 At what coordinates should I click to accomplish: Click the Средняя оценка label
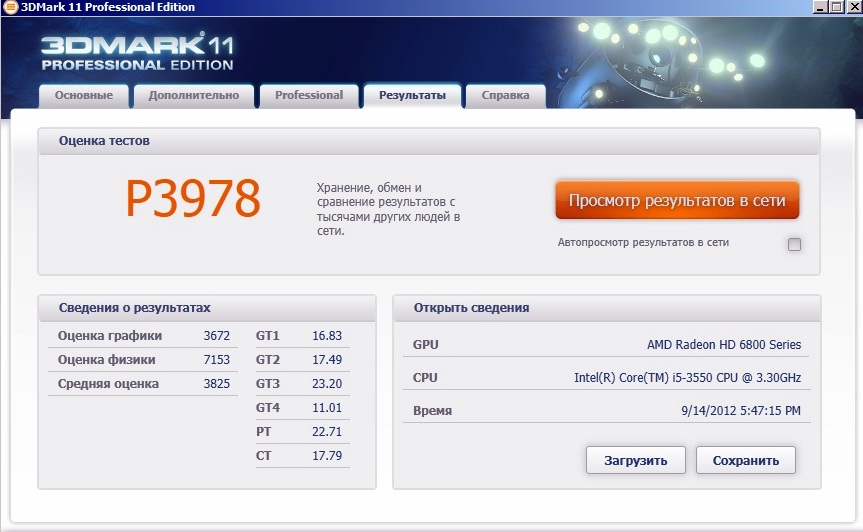coord(108,384)
